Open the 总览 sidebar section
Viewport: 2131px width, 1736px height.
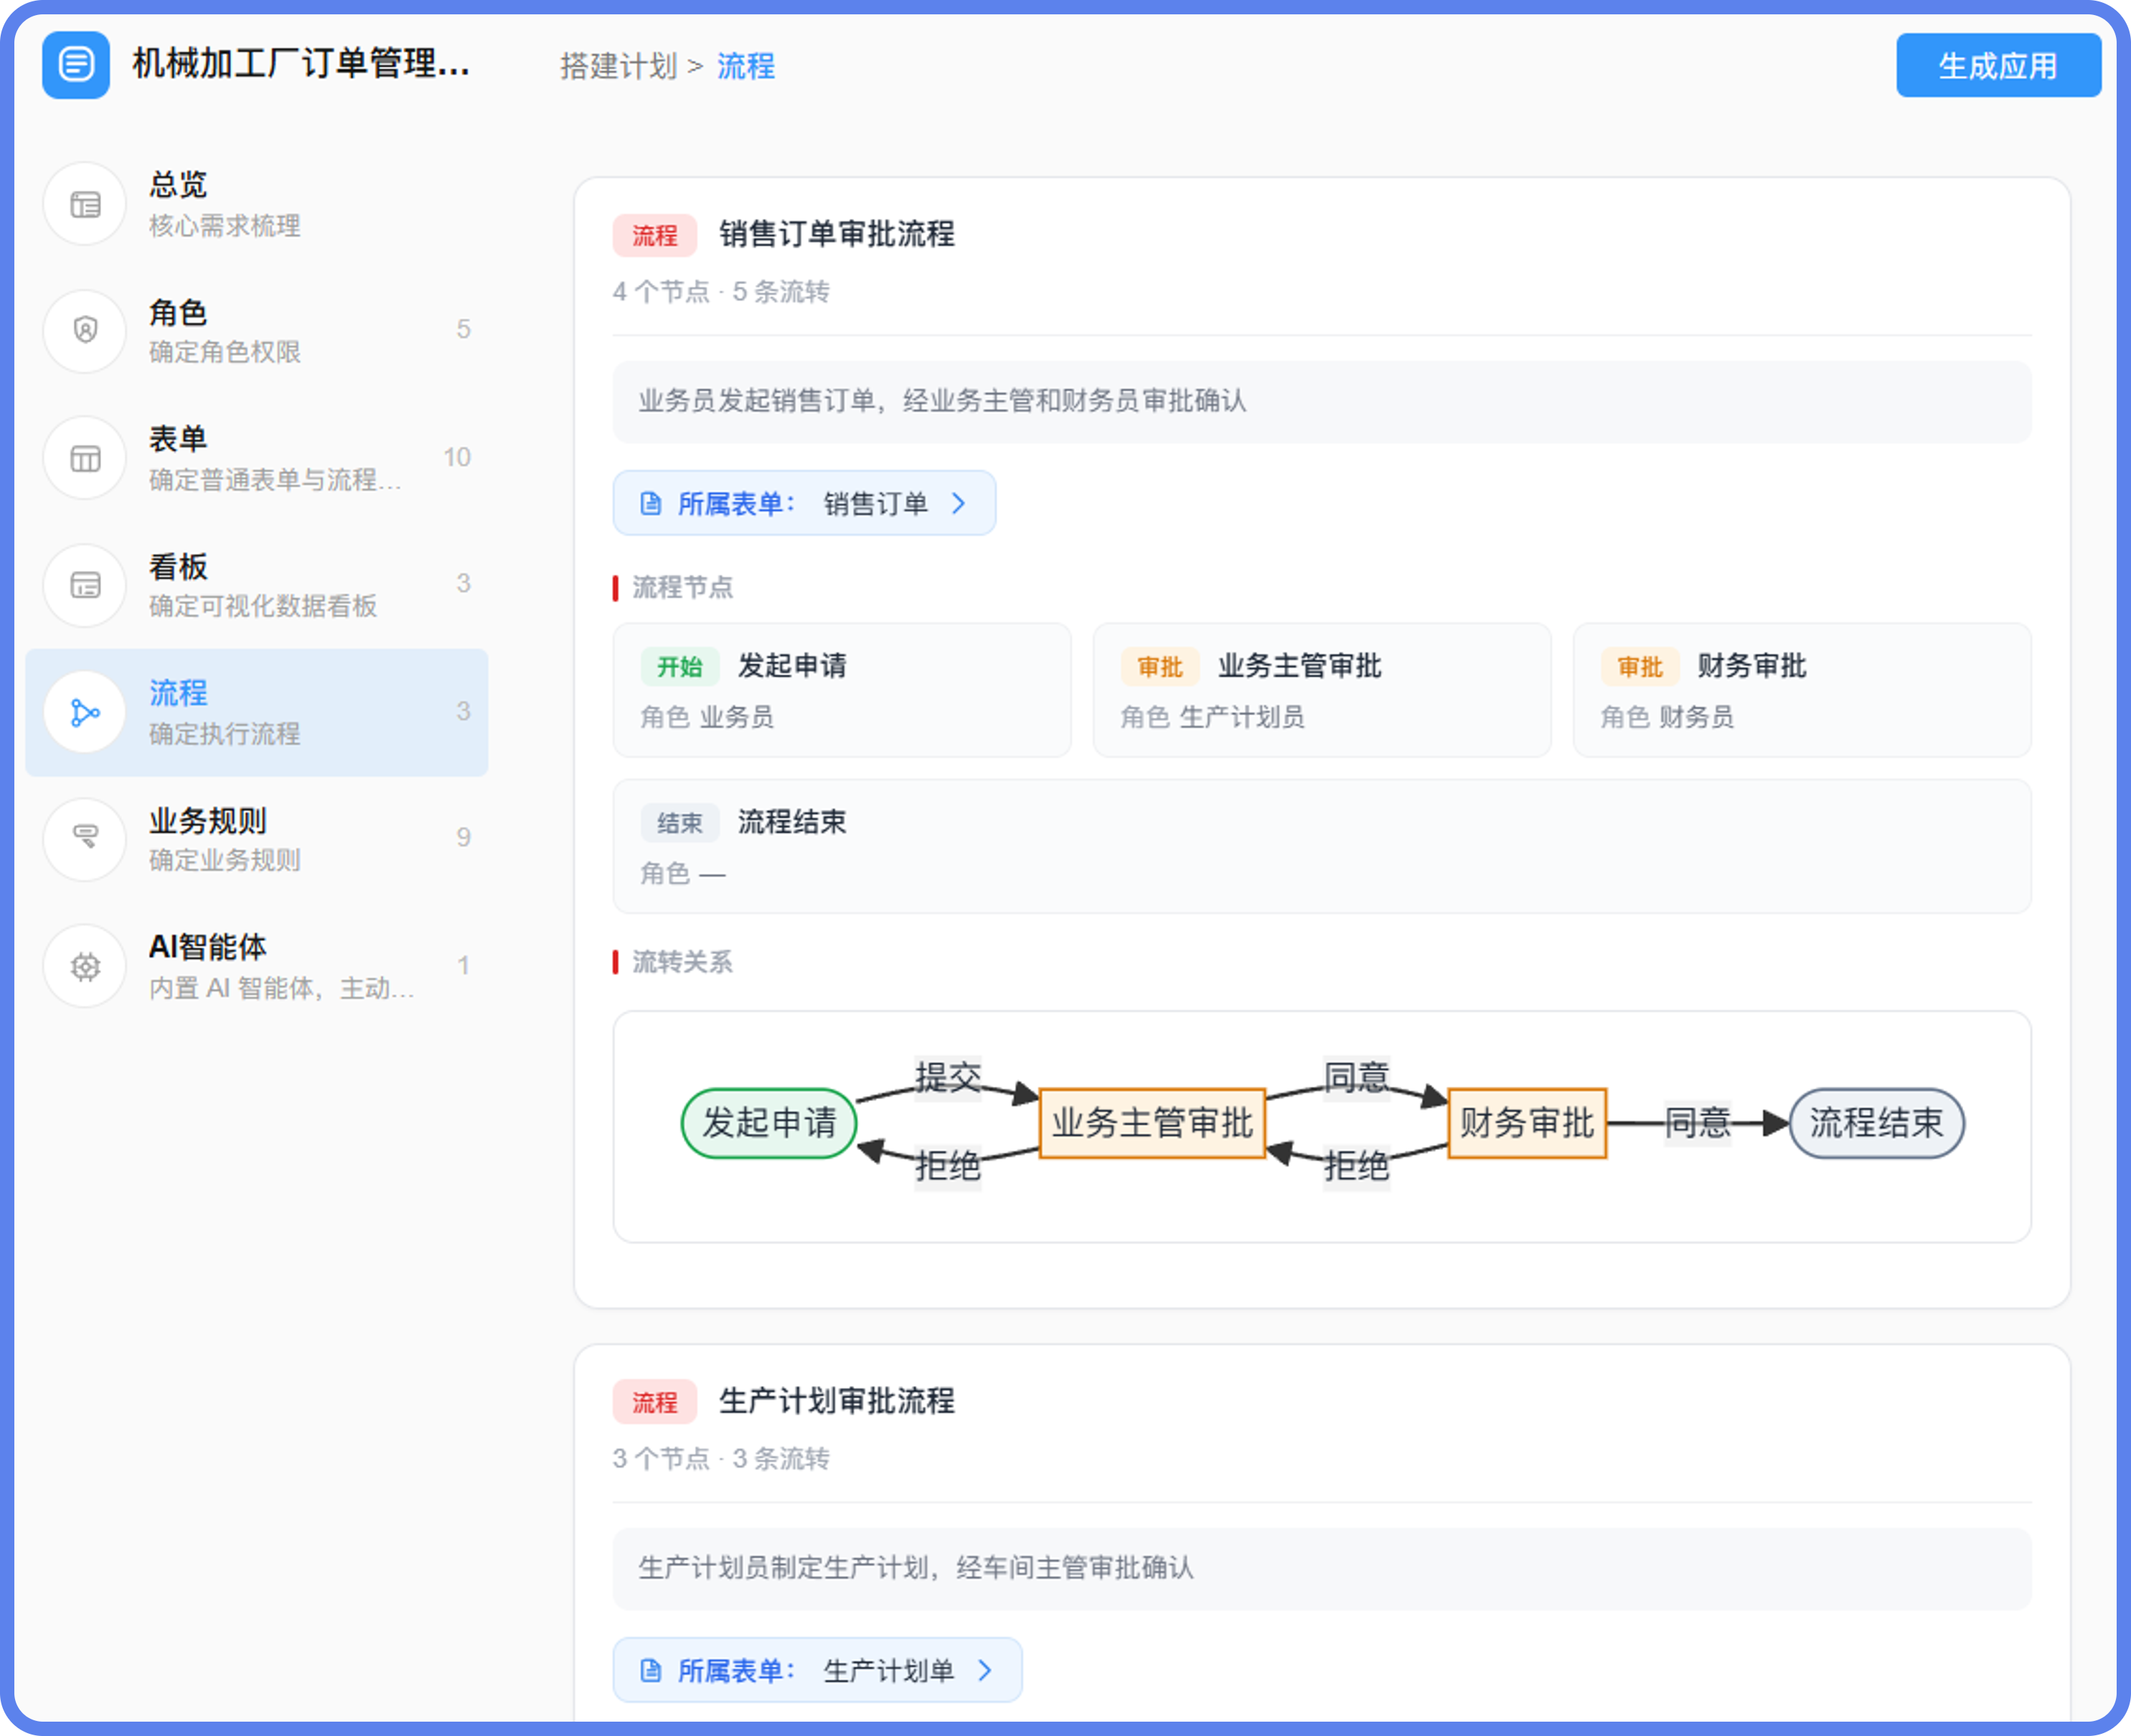point(257,204)
